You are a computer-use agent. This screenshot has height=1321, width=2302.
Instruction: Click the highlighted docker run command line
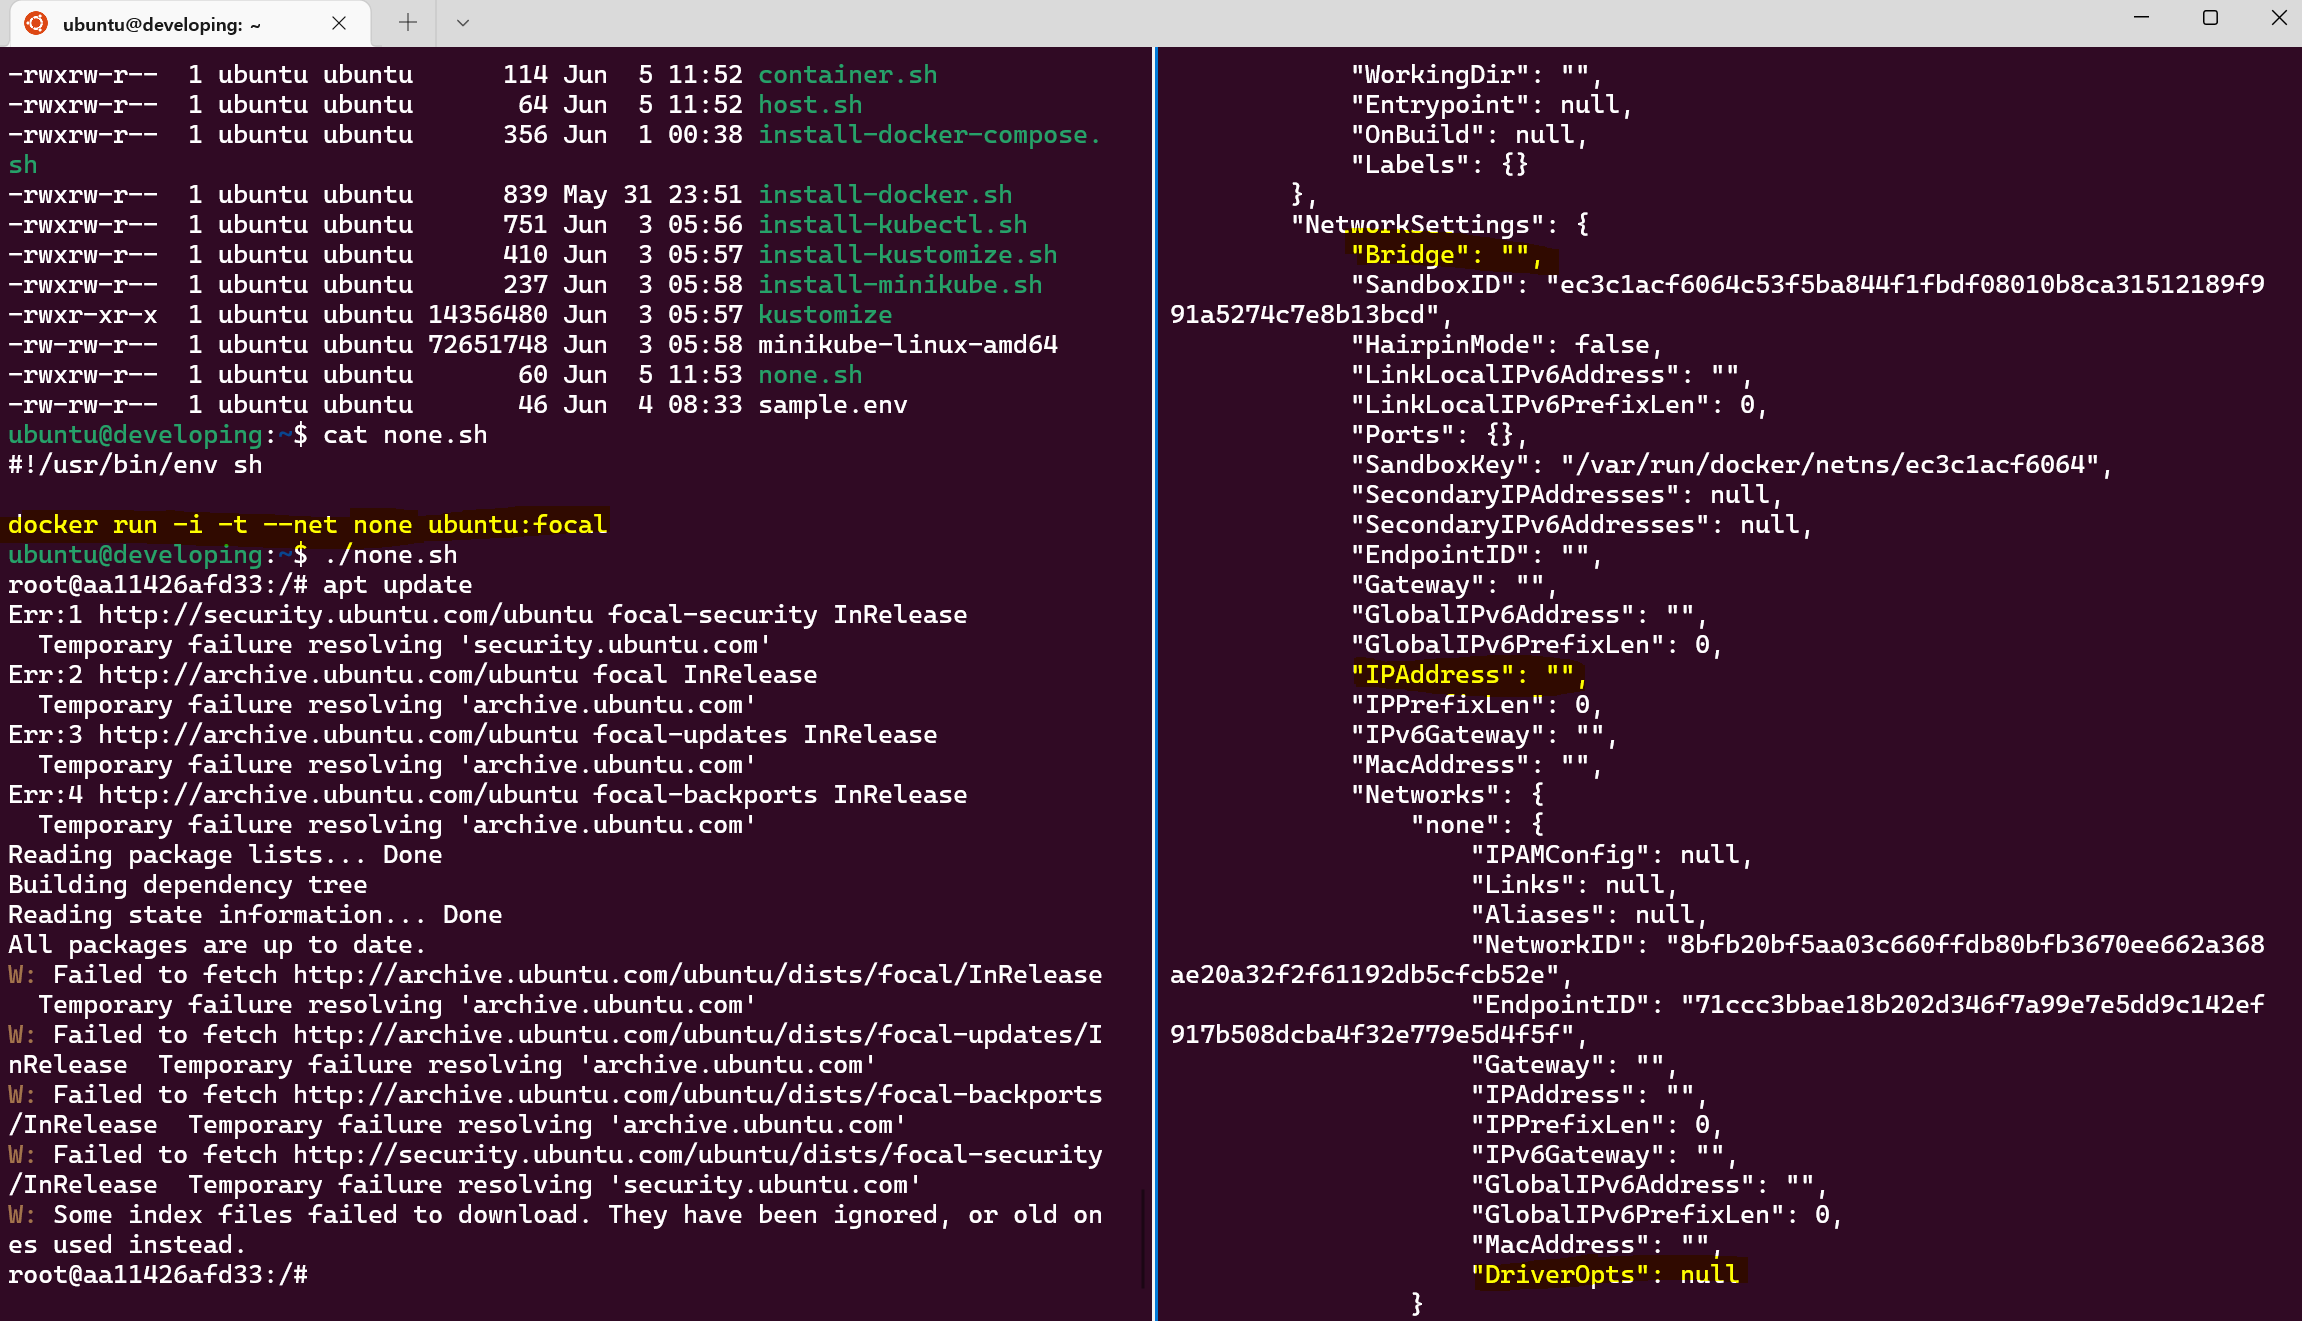[x=307, y=525]
